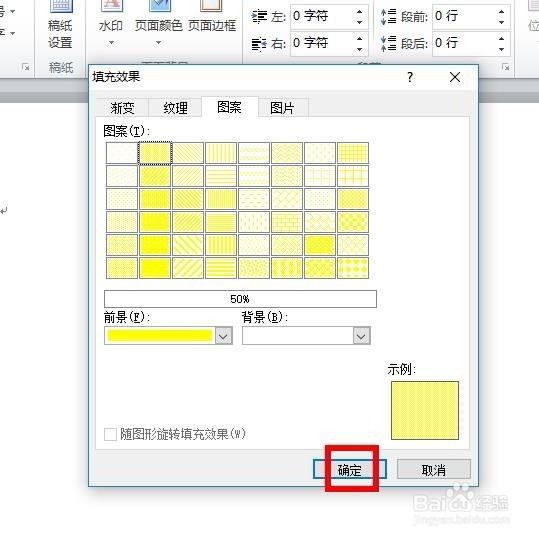
Task: Select the horizontal lines pattern in second row
Action: coord(221,176)
